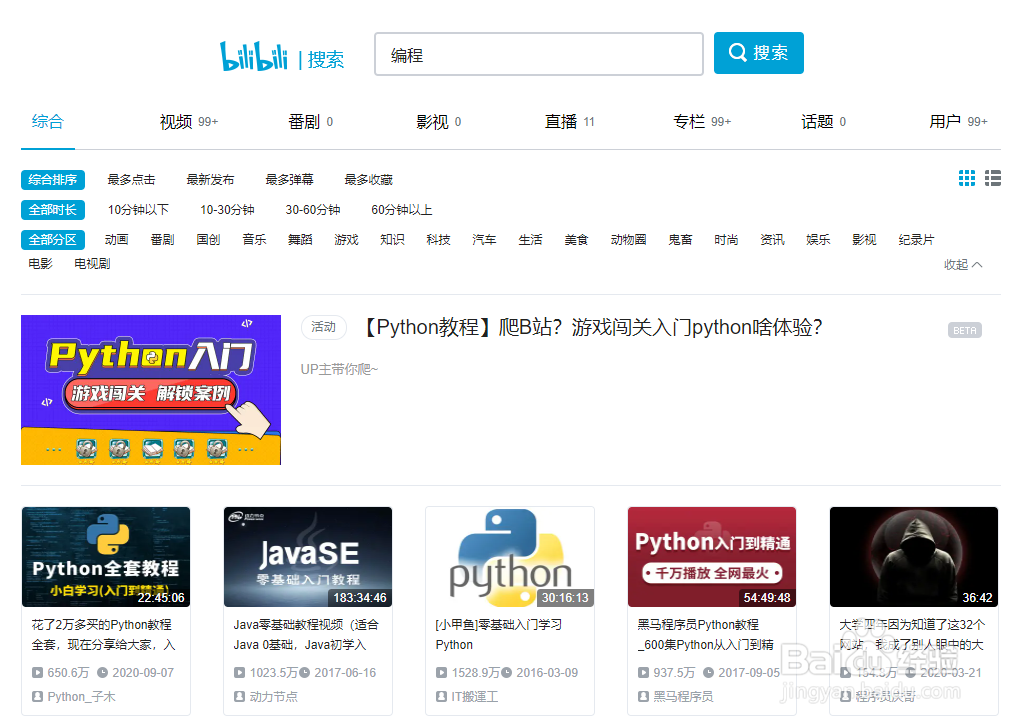Filter duration to 10分钟以下
The height and width of the screenshot is (727, 1018).
[138, 210]
